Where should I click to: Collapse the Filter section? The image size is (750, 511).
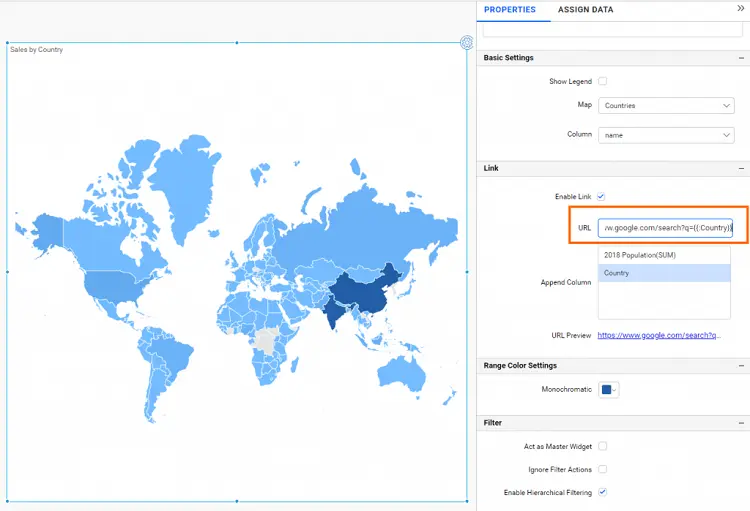741,423
